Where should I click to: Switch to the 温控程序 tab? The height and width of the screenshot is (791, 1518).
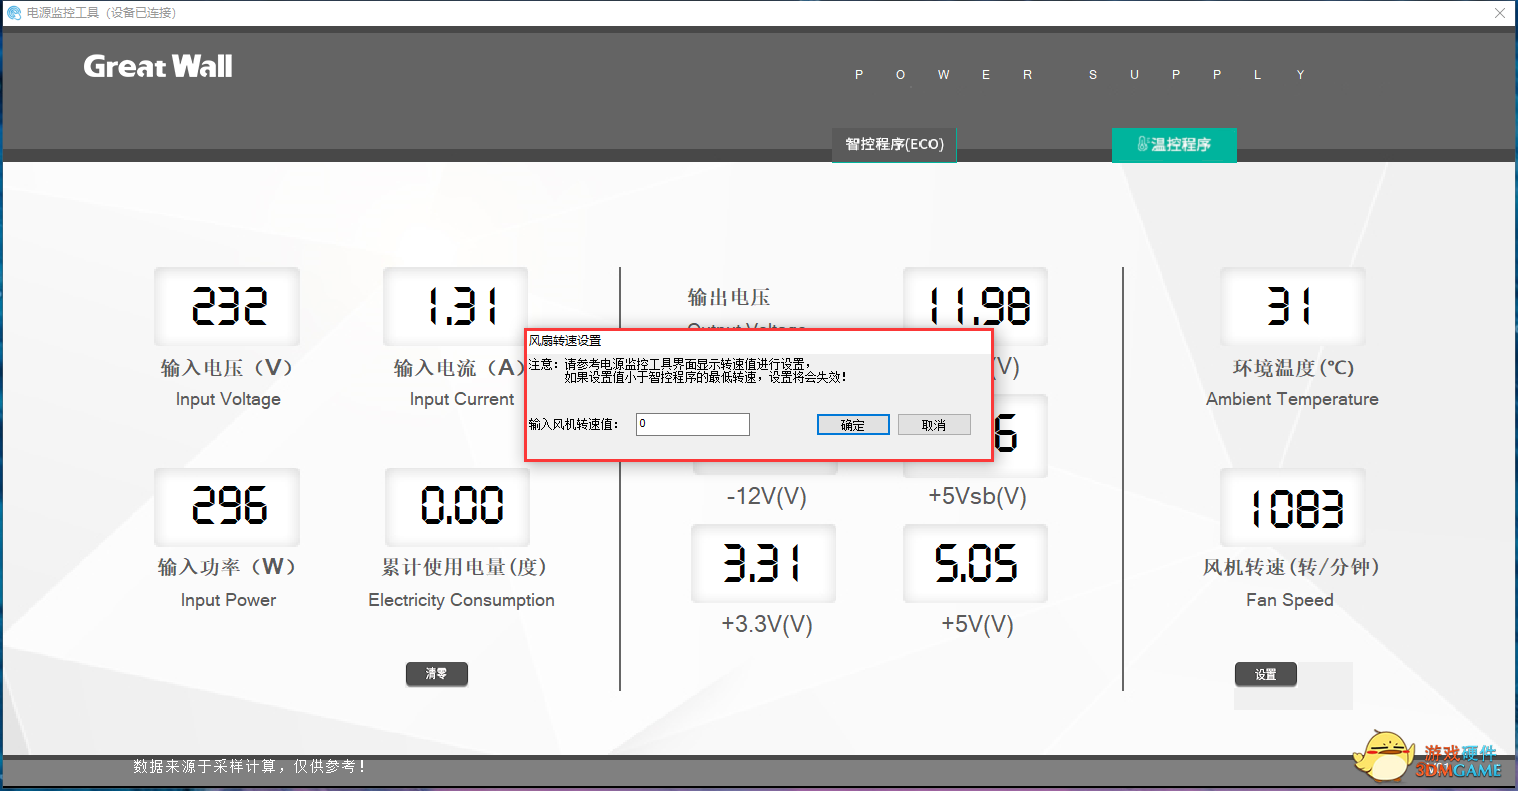pos(1174,145)
